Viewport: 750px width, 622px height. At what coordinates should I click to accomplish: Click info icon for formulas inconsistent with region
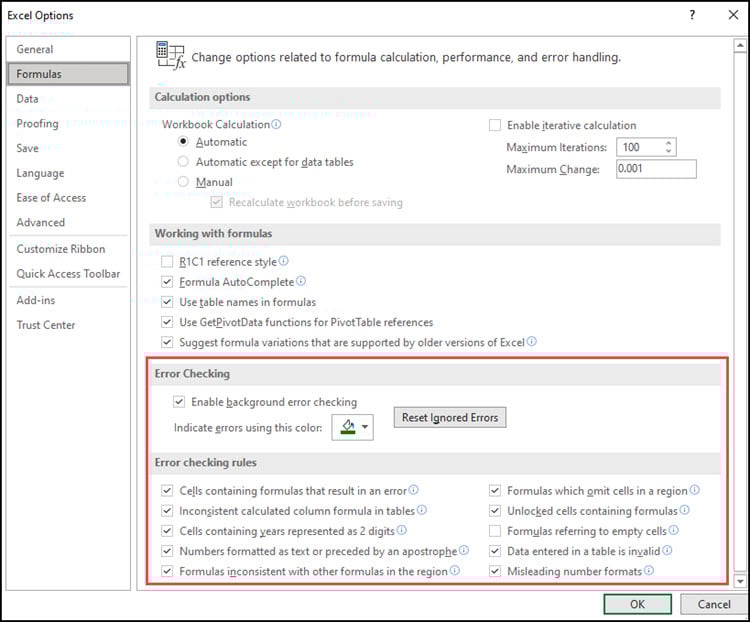tap(455, 570)
